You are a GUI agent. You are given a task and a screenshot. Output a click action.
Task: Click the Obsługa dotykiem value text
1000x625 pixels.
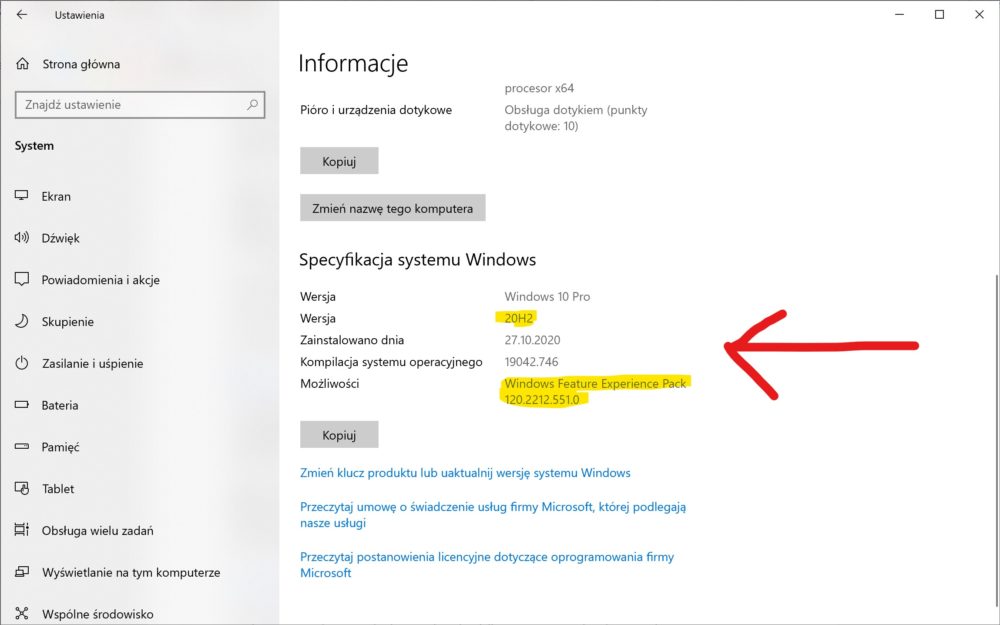tap(576, 118)
